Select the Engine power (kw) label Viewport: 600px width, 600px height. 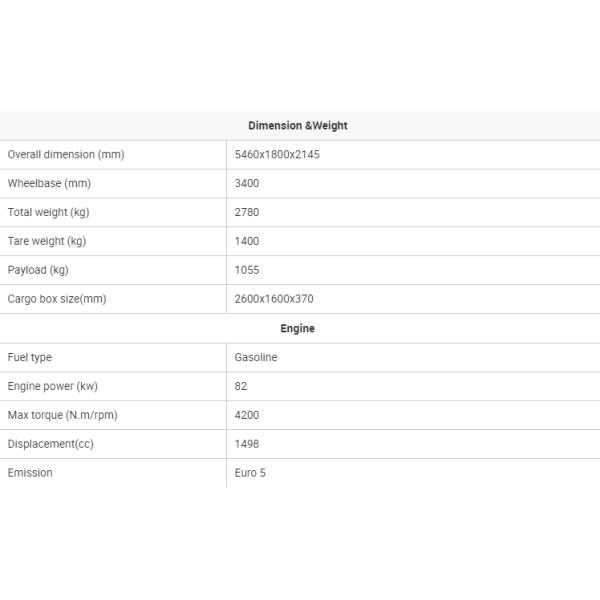pyautogui.click(x=53, y=386)
